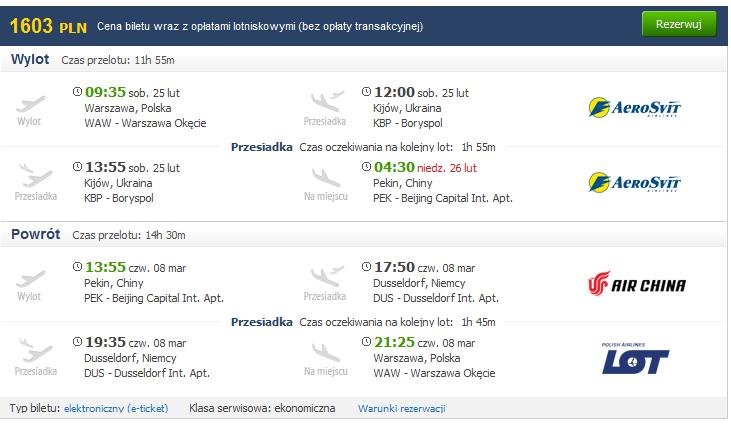The image size is (731, 428).
Task: Click the clock icon next to 09:35
Action: 77,91
